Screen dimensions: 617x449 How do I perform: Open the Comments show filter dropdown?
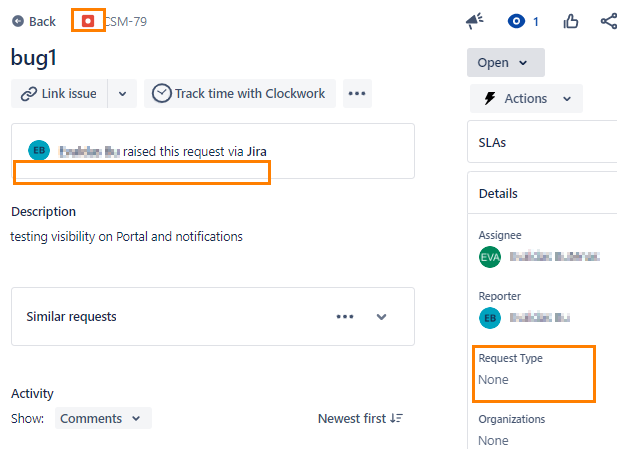pos(103,418)
